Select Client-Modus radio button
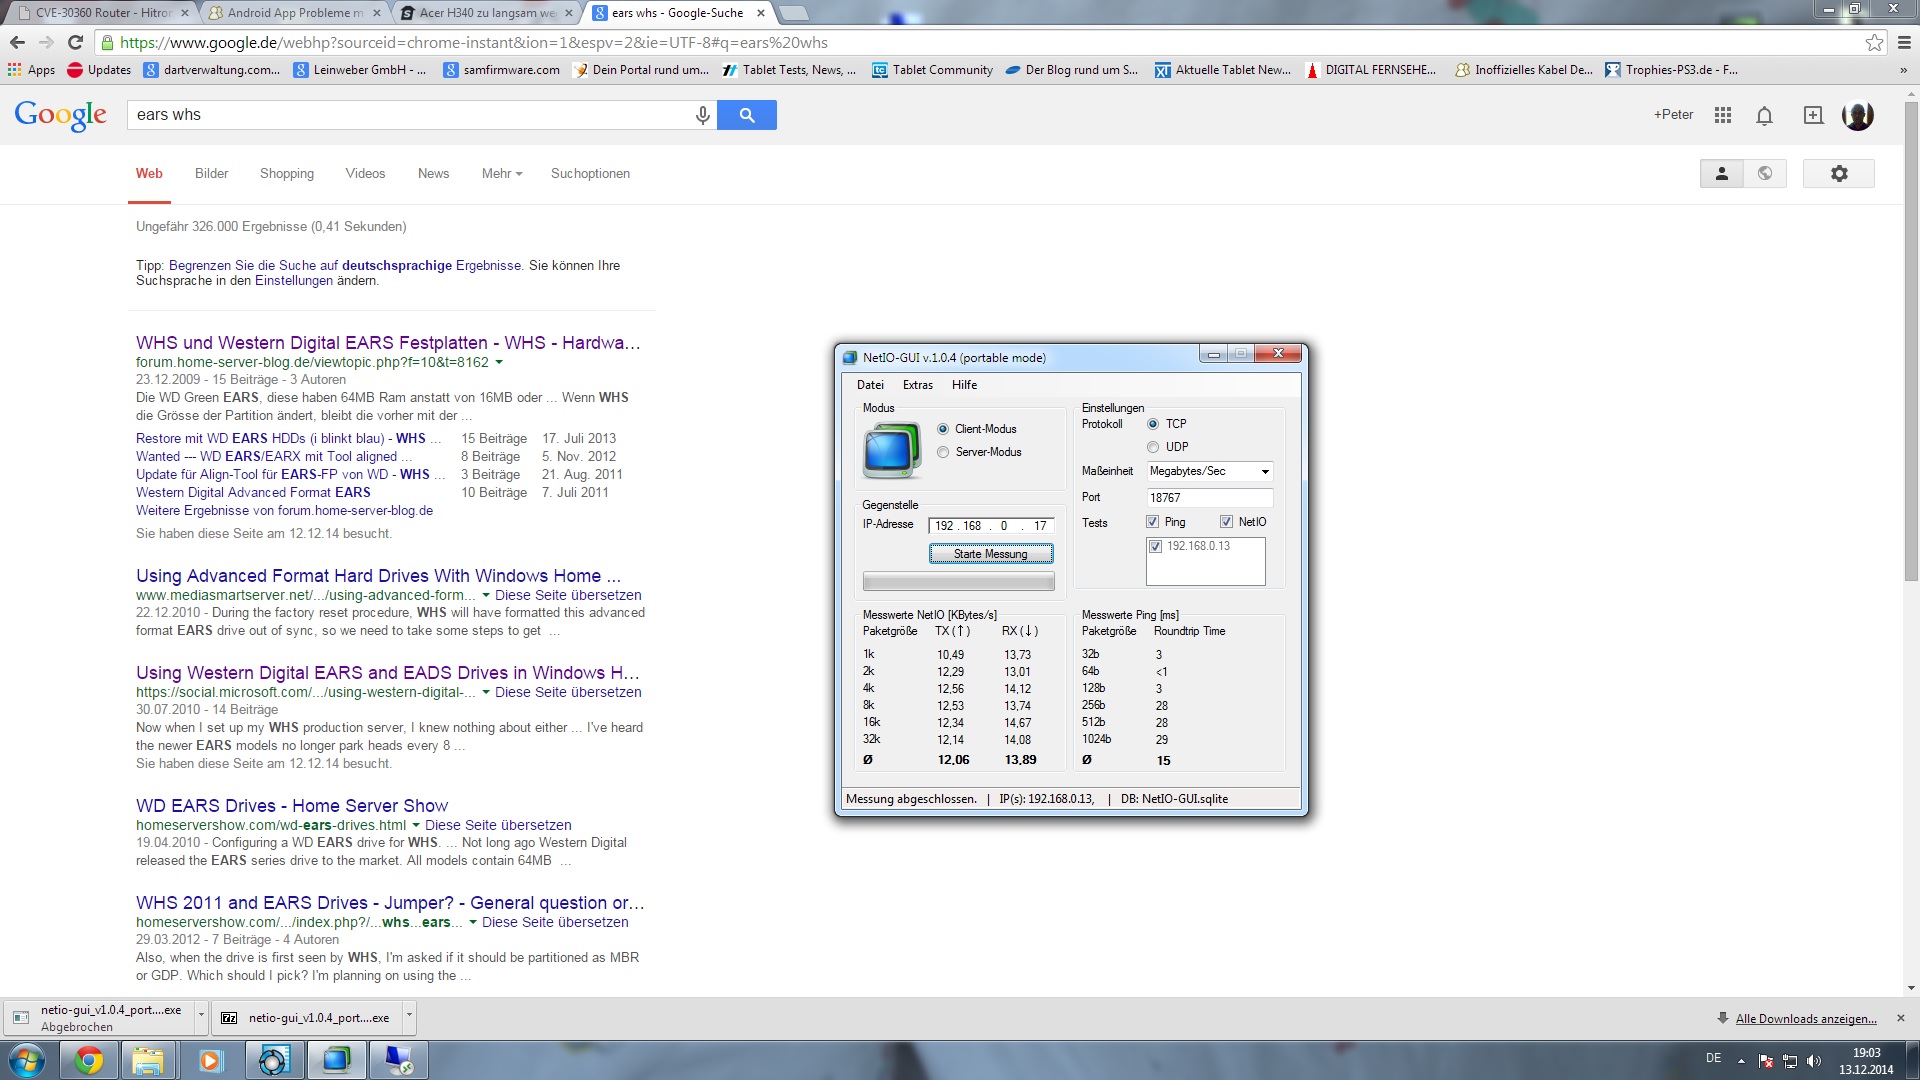Image resolution: width=1920 pixels, height=1080 pixels. pos(943,429)
